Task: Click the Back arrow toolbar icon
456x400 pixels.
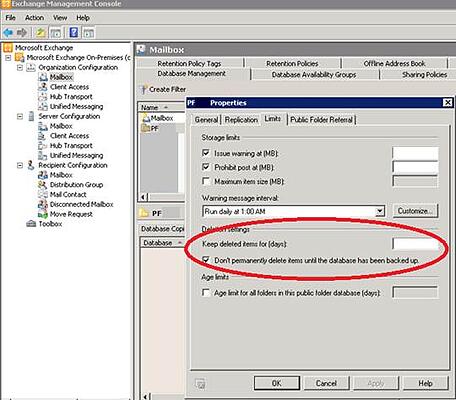Action: [8, 32]
